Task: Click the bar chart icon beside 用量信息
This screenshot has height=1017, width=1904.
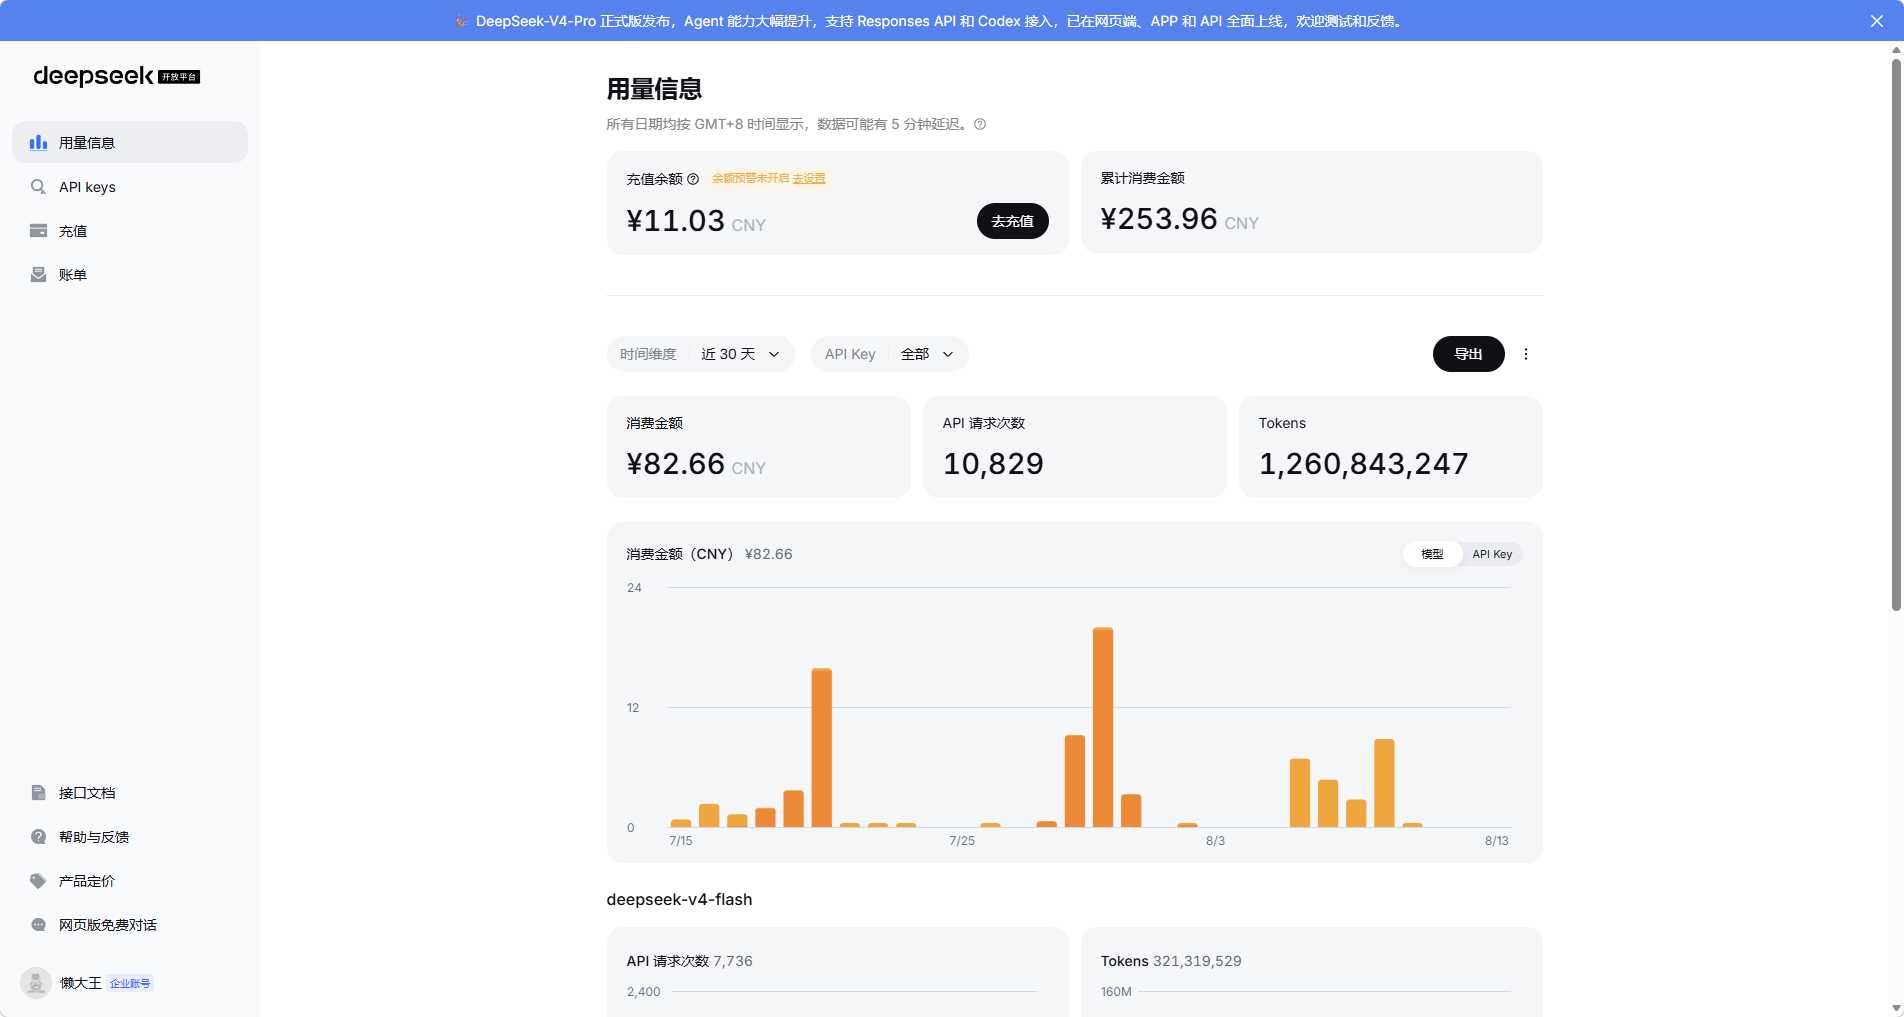Action: (38, 142)
